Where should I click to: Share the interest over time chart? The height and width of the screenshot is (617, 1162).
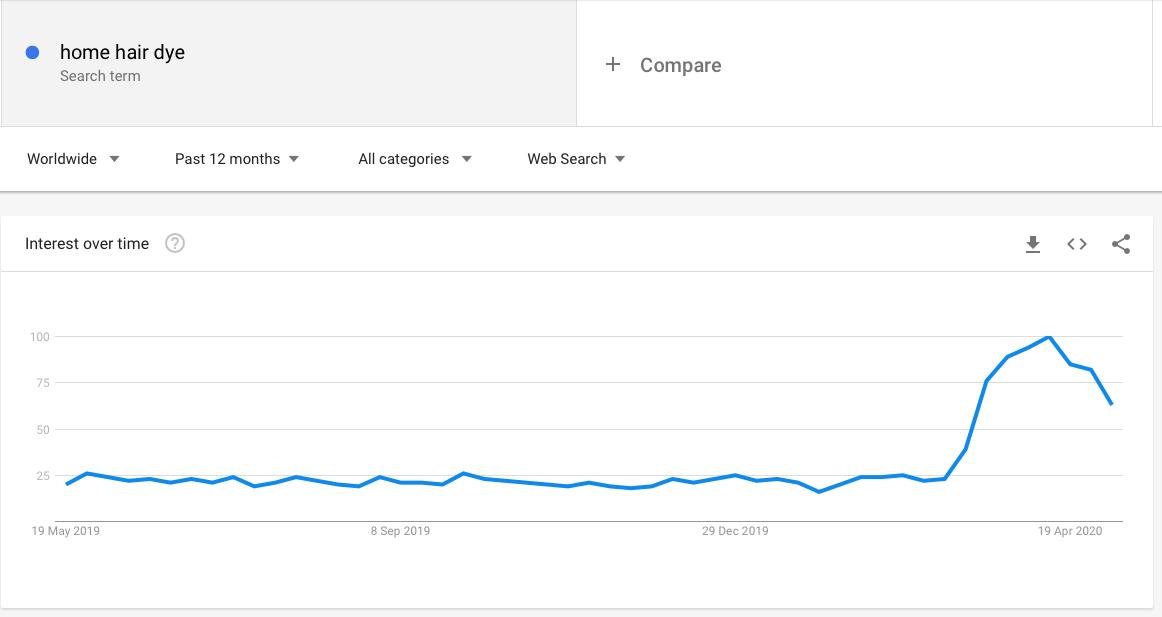click(x=1120, y=244)
